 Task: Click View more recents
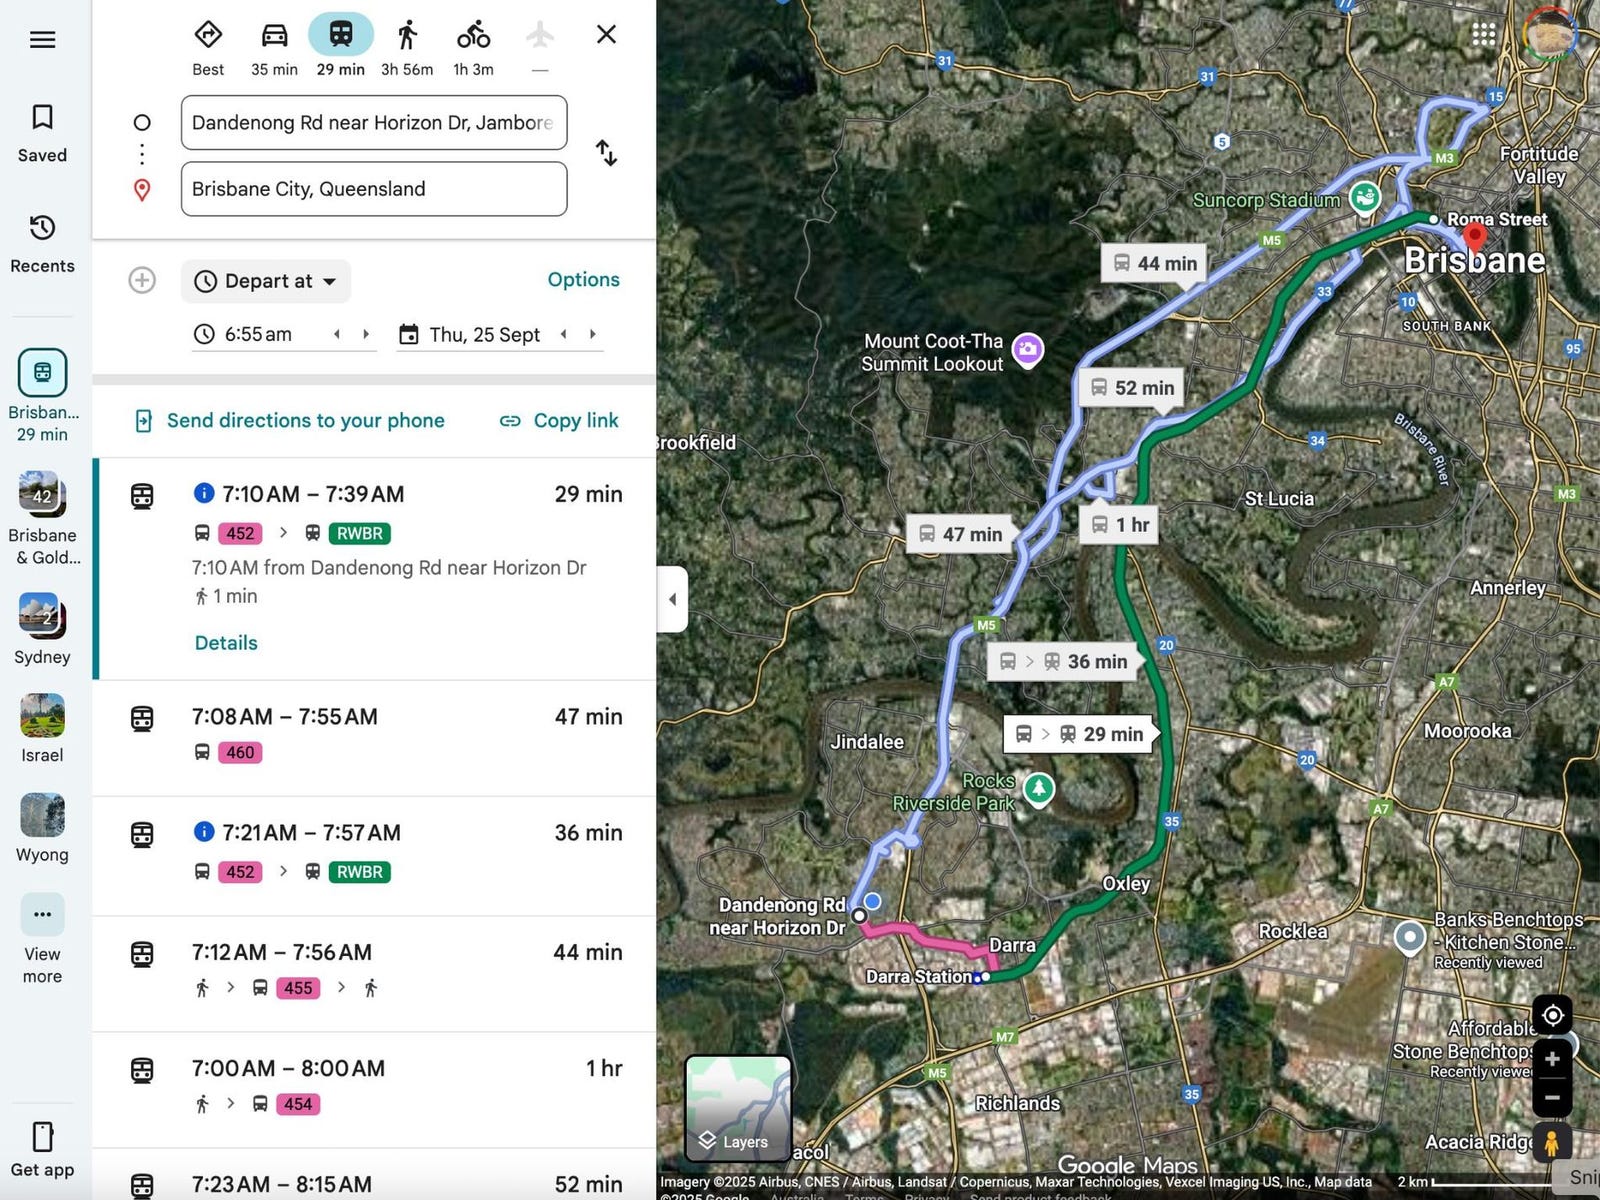(x=42, y=938)
